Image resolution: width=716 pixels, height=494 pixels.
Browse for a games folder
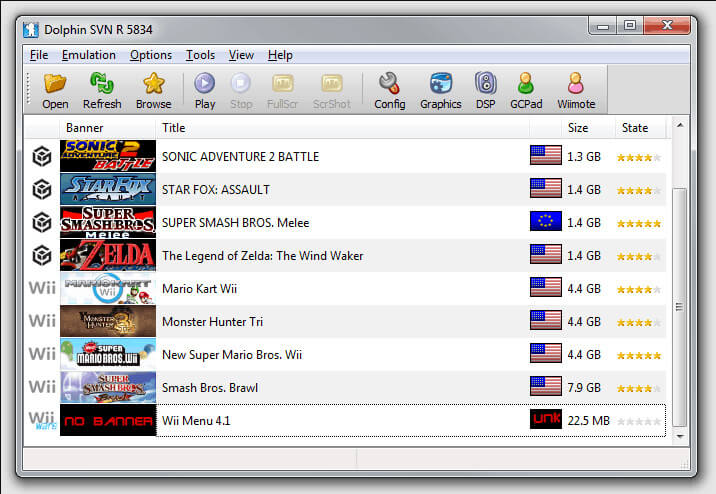pos(153,91)
